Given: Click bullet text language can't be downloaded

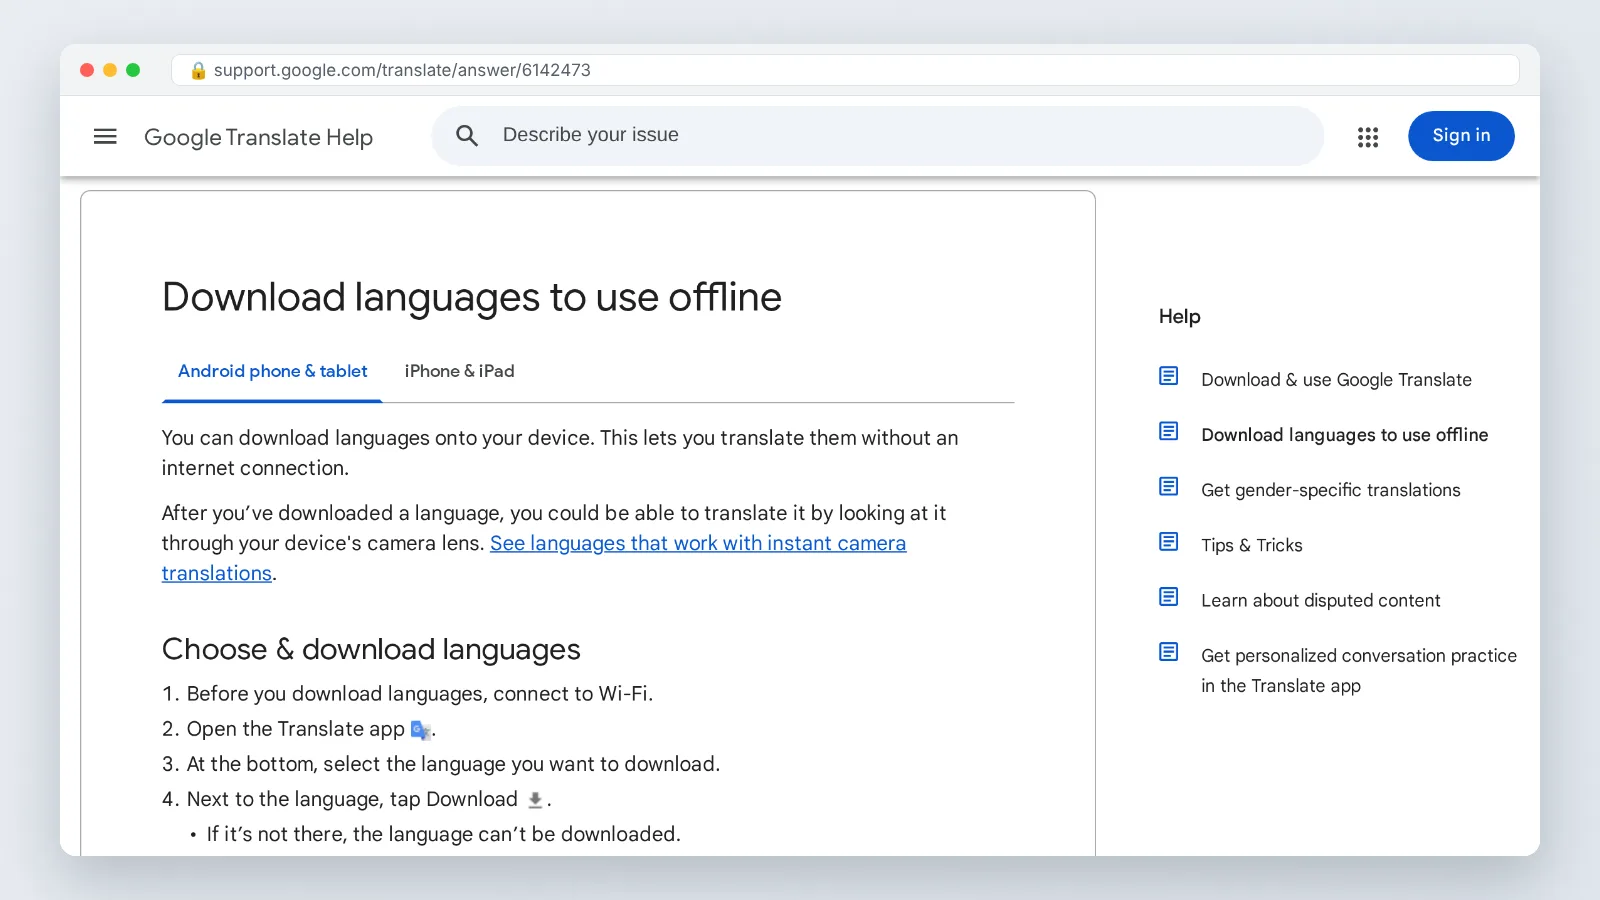Looking at the screenshot, I should (443, 834).
